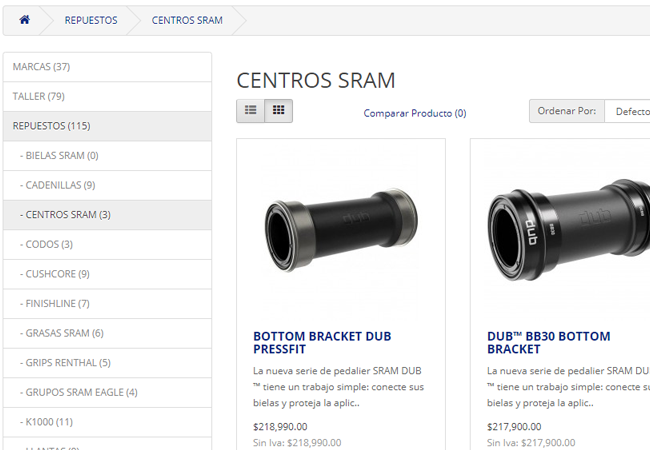Open REPUESTOS breadcrumb link

click(x=91, y=20)
